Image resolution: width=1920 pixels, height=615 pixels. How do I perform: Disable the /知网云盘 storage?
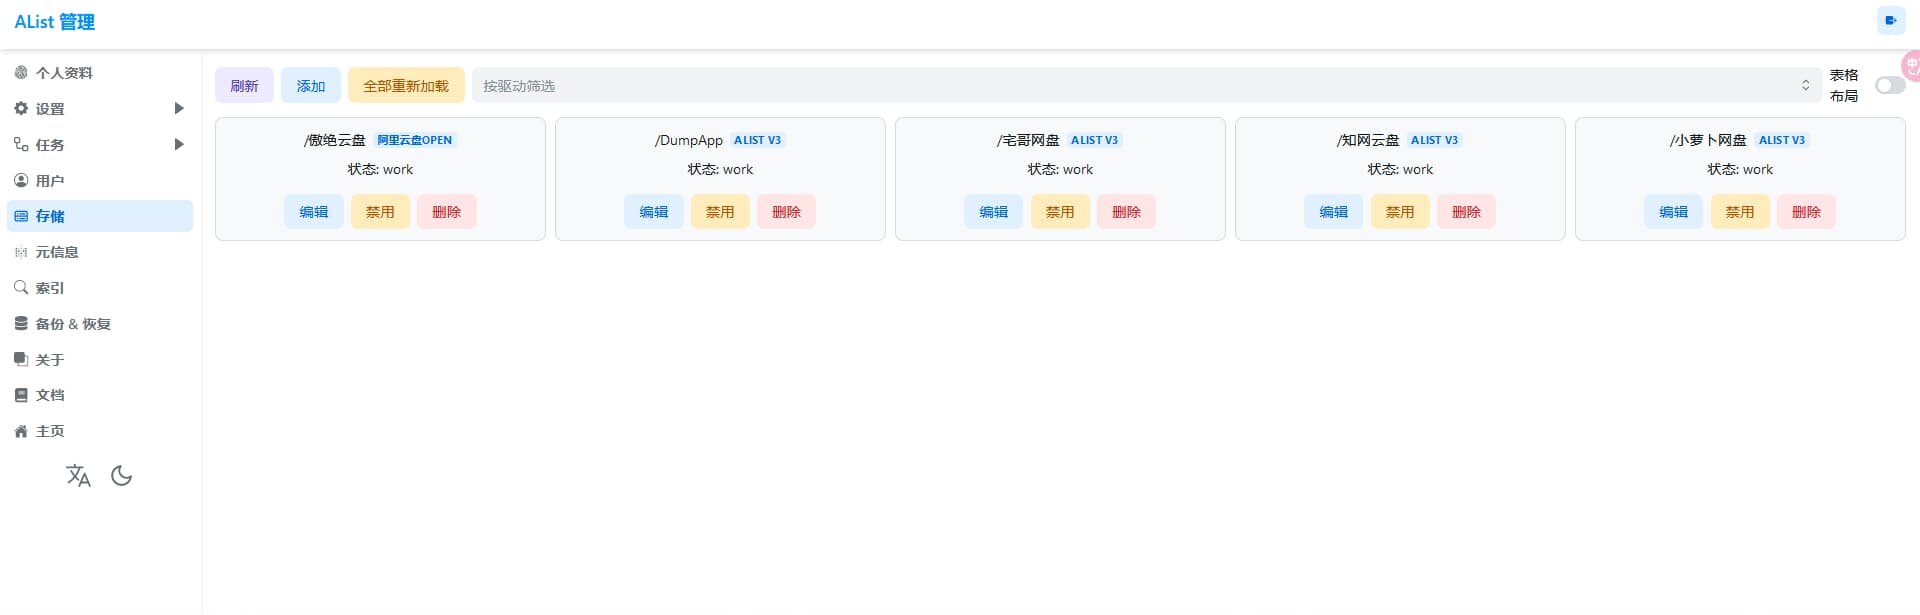click(1400, 212)
